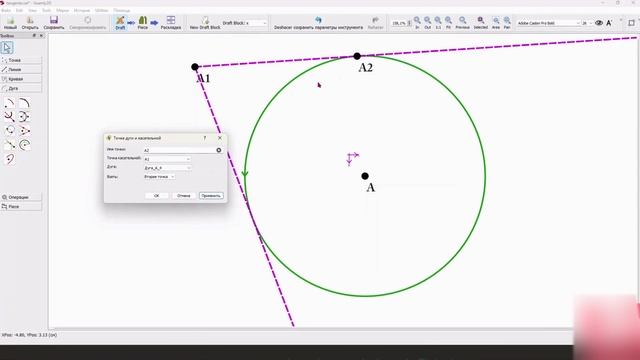Open the View menu
Screen dimensions: 640x360
[x=33, y=10]
